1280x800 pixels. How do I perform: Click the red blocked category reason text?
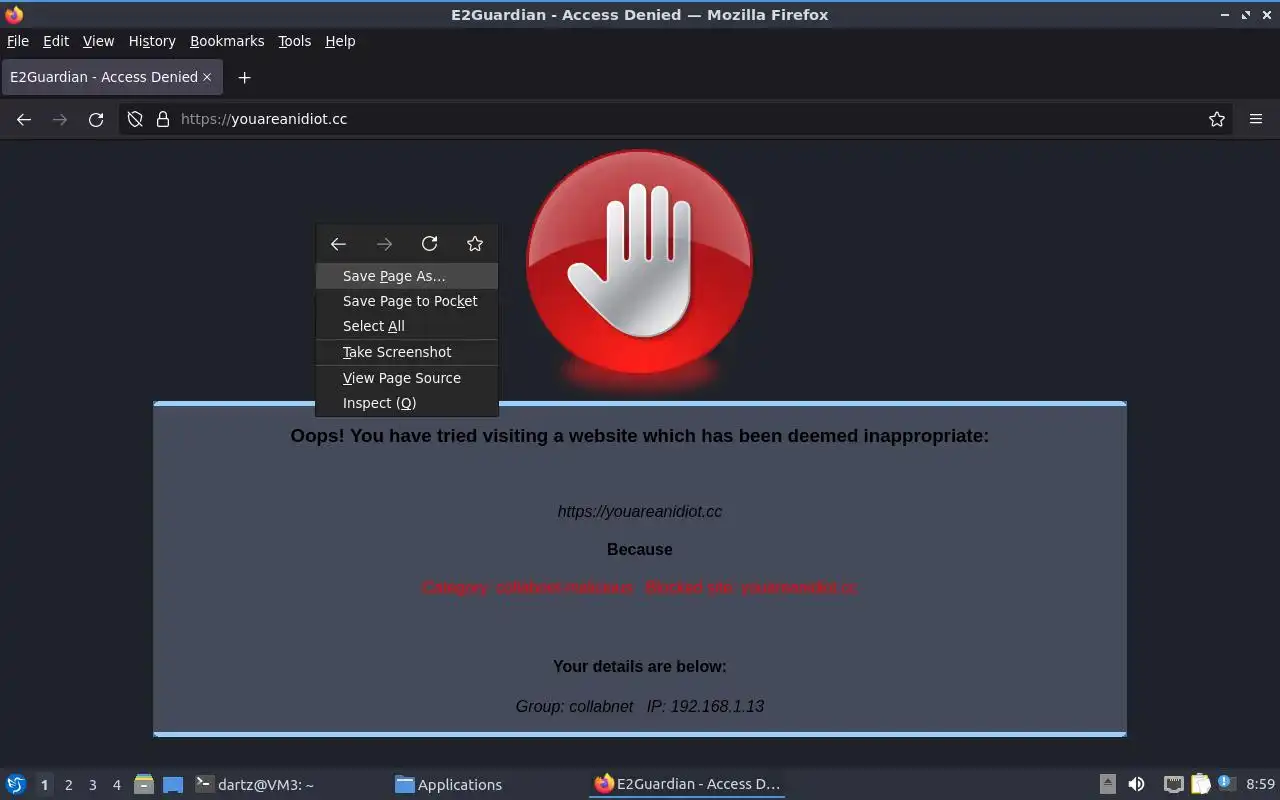[640, 587]
